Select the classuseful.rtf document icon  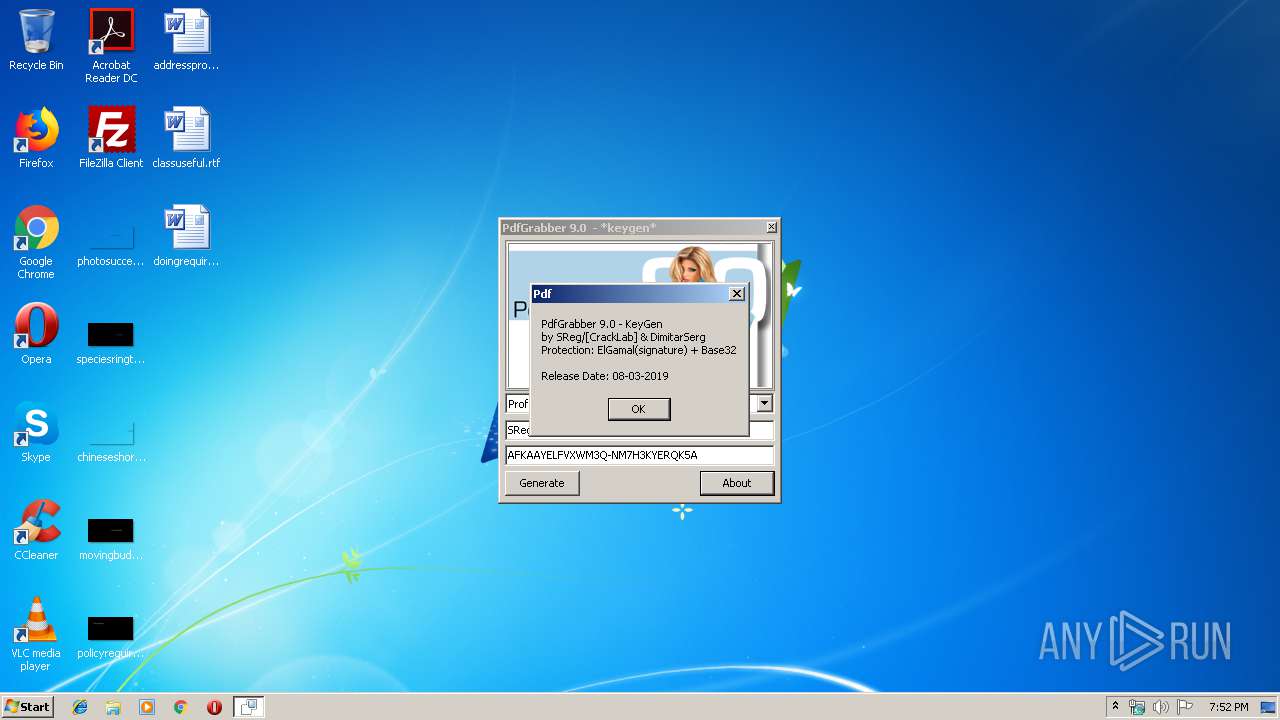[x=186, y=138]
